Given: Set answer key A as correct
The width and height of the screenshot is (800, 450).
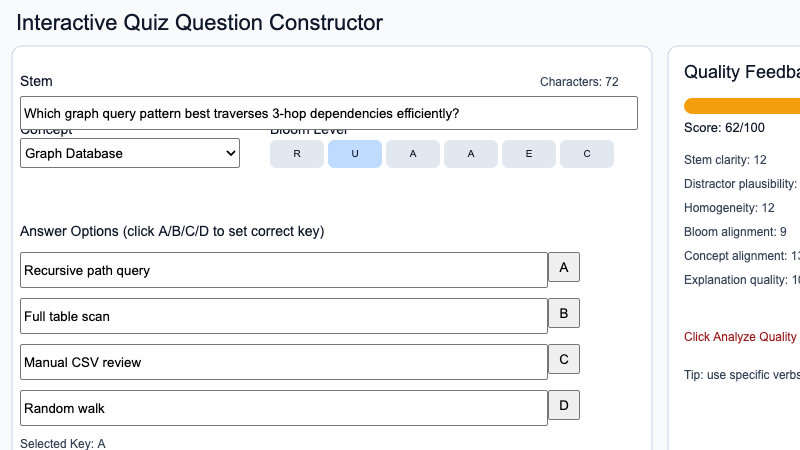Looking at the screenshot, I should tap(564, 268).
